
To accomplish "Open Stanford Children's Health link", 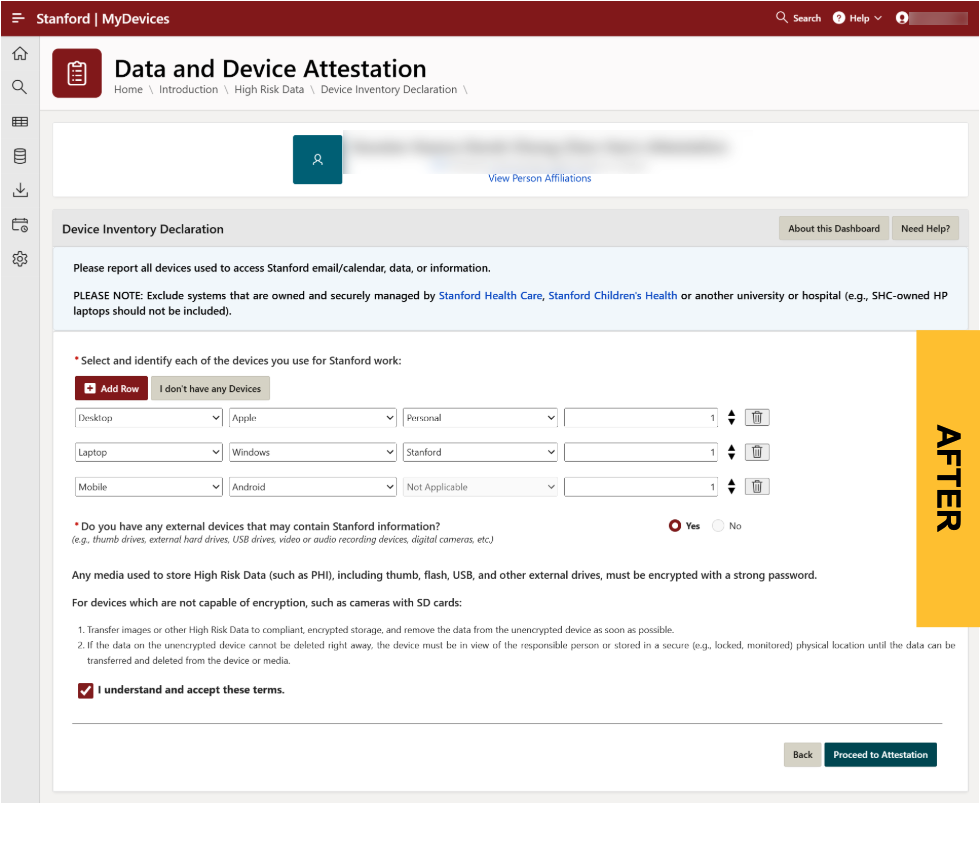I will coord(612,296).
